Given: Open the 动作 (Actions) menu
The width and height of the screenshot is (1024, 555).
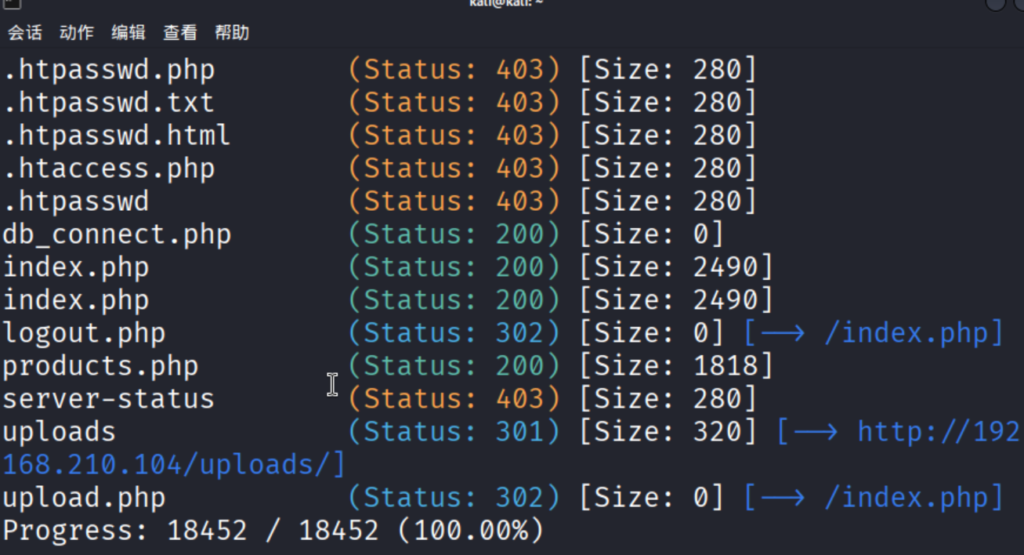Looking at the screenshot, I should pos(76,33).
